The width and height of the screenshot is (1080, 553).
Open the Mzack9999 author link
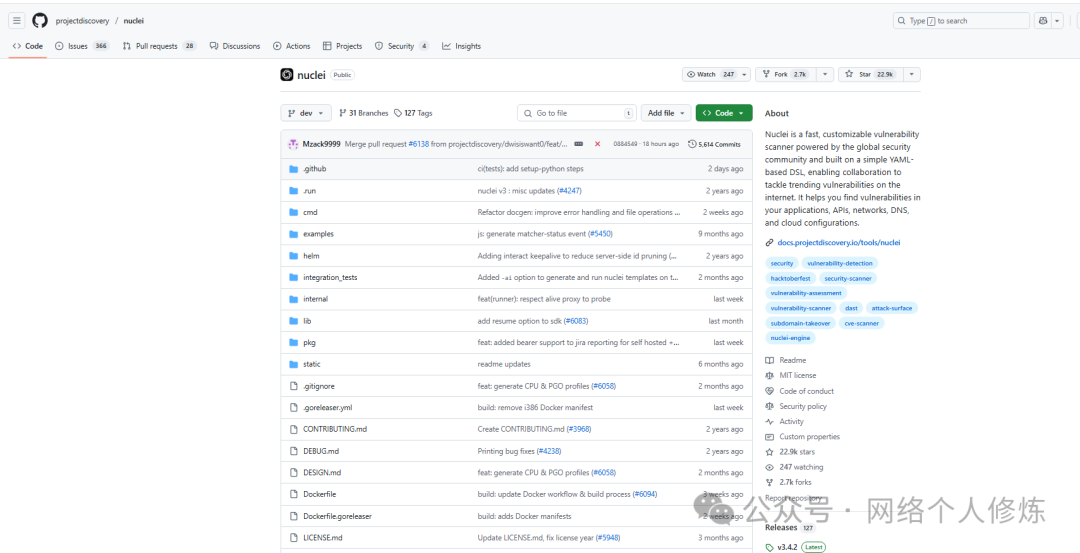(x=321, y=144)
